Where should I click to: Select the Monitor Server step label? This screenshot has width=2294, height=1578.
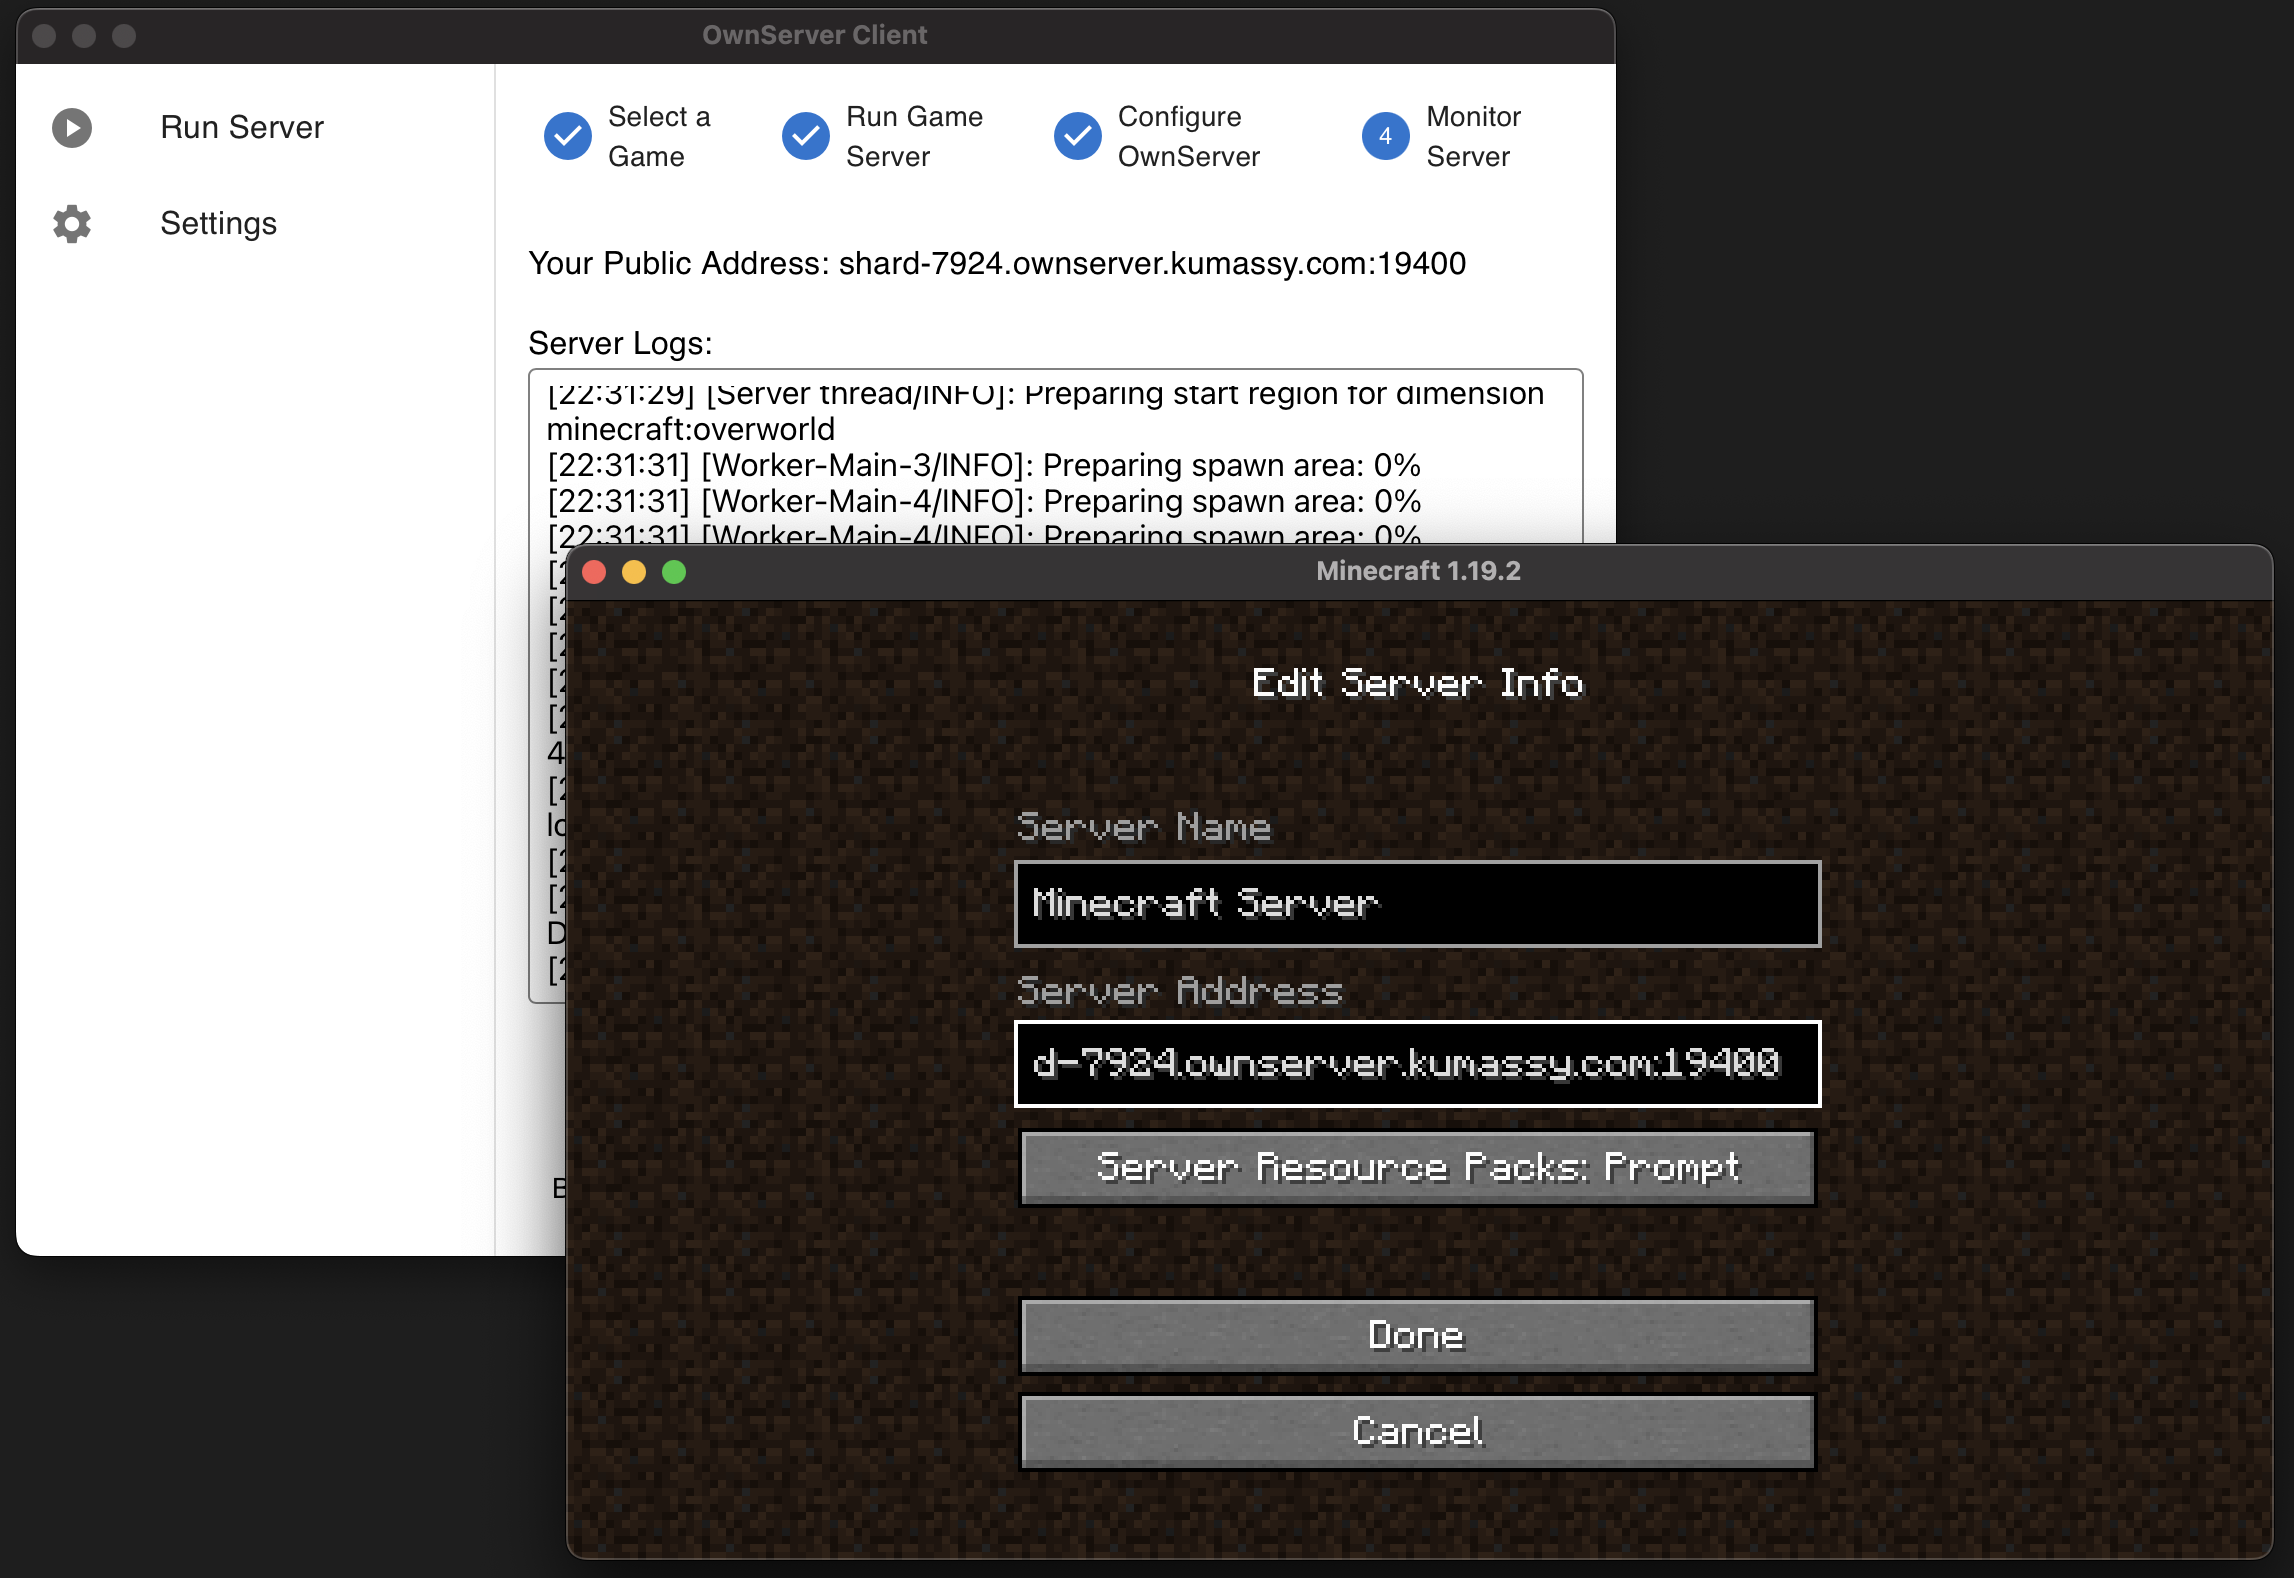click(x=1472, y=136)
